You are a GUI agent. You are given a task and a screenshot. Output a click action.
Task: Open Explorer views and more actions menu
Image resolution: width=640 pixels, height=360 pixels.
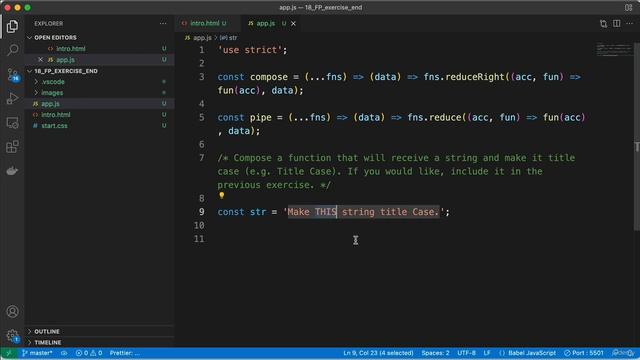pyautogui.click(x=163, y=24)
